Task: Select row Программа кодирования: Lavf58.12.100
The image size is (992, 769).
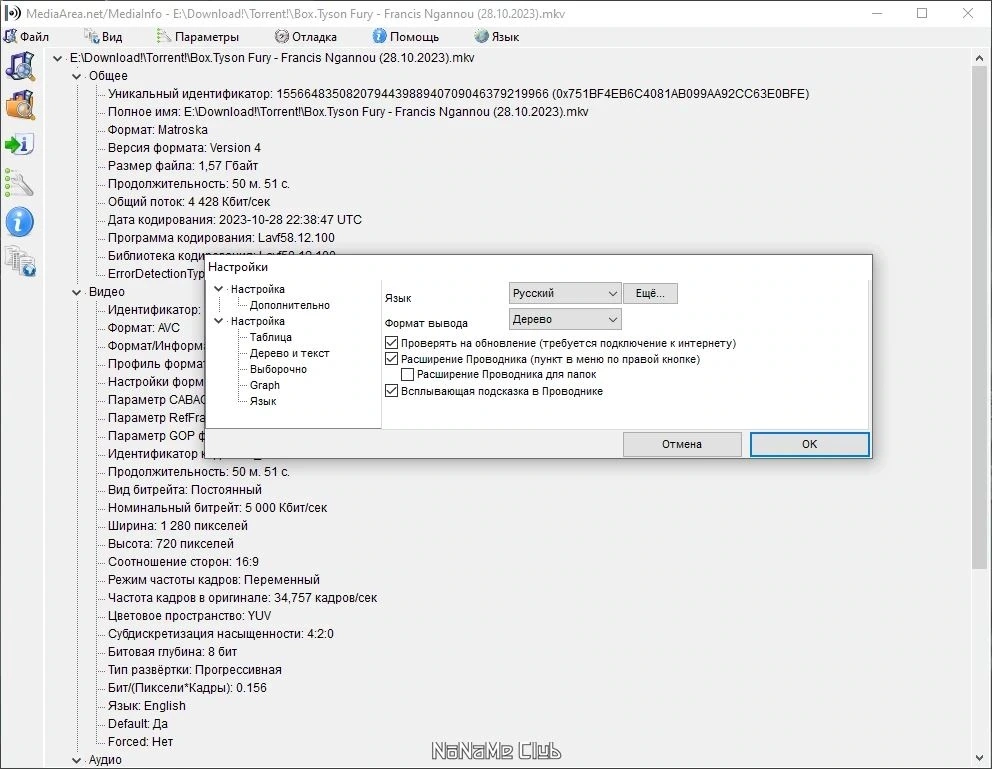Action: [x=221, y=238]
